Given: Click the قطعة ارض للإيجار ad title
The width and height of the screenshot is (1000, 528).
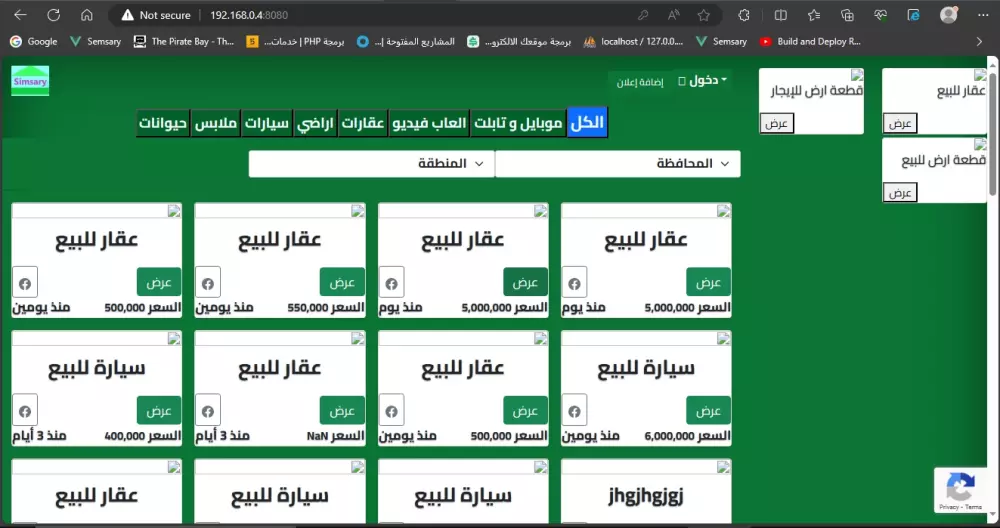Looking at the screenshot, I should tap(817, 91).
